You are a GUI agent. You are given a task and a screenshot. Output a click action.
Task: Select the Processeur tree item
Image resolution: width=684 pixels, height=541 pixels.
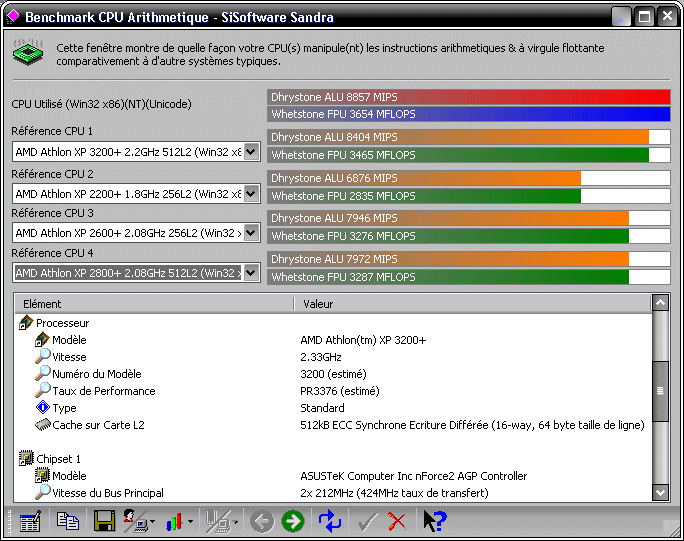62,323
